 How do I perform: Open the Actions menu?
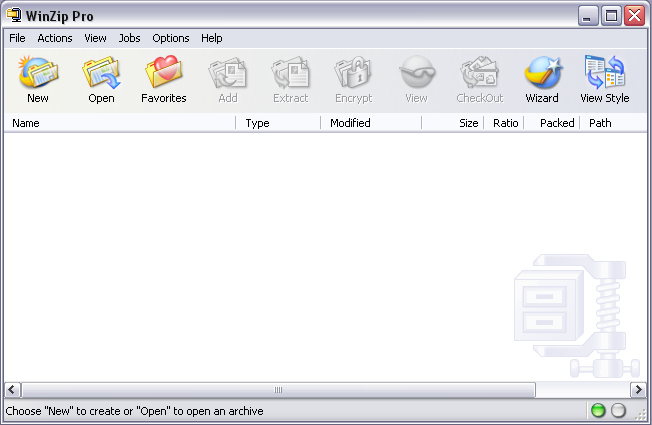point(55,38)
